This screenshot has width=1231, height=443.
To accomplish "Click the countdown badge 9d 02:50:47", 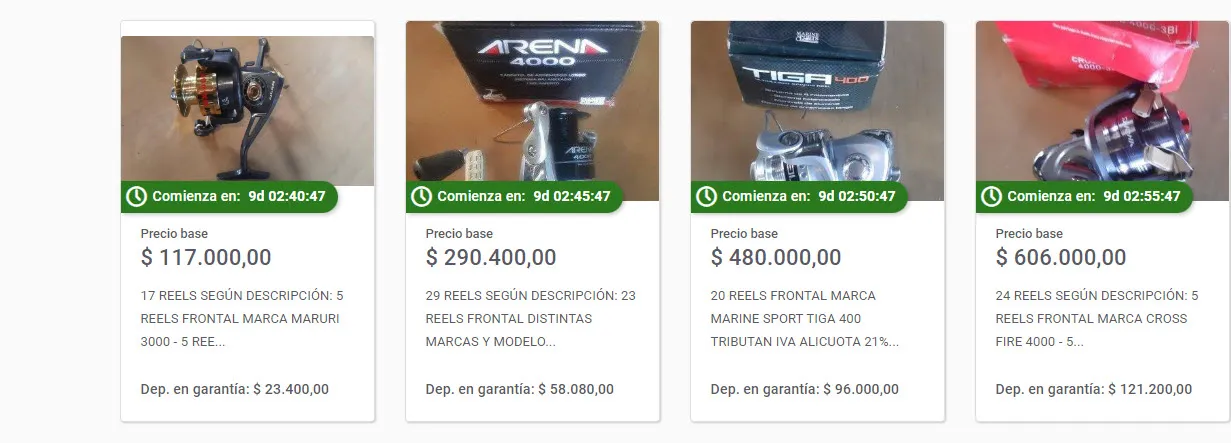I will (800, 196).
